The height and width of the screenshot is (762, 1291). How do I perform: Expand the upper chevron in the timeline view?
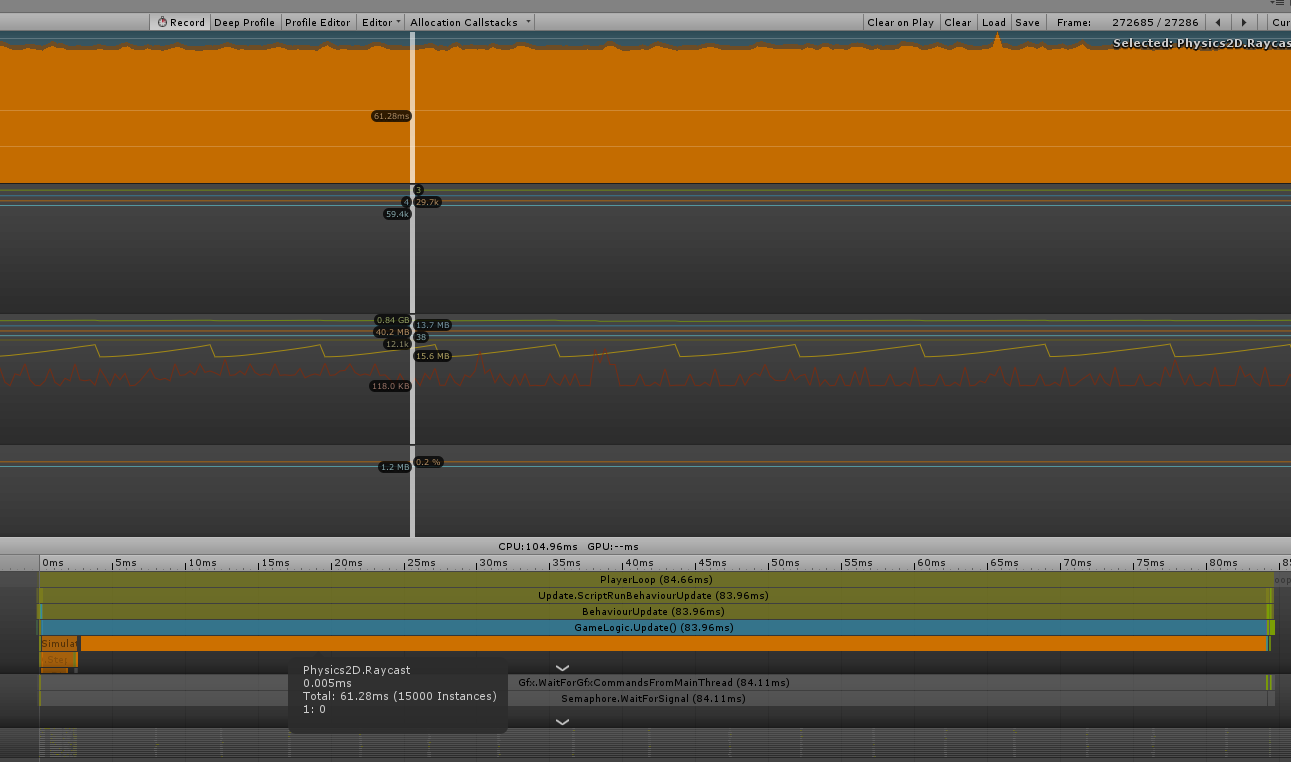[x=562, y=667]
